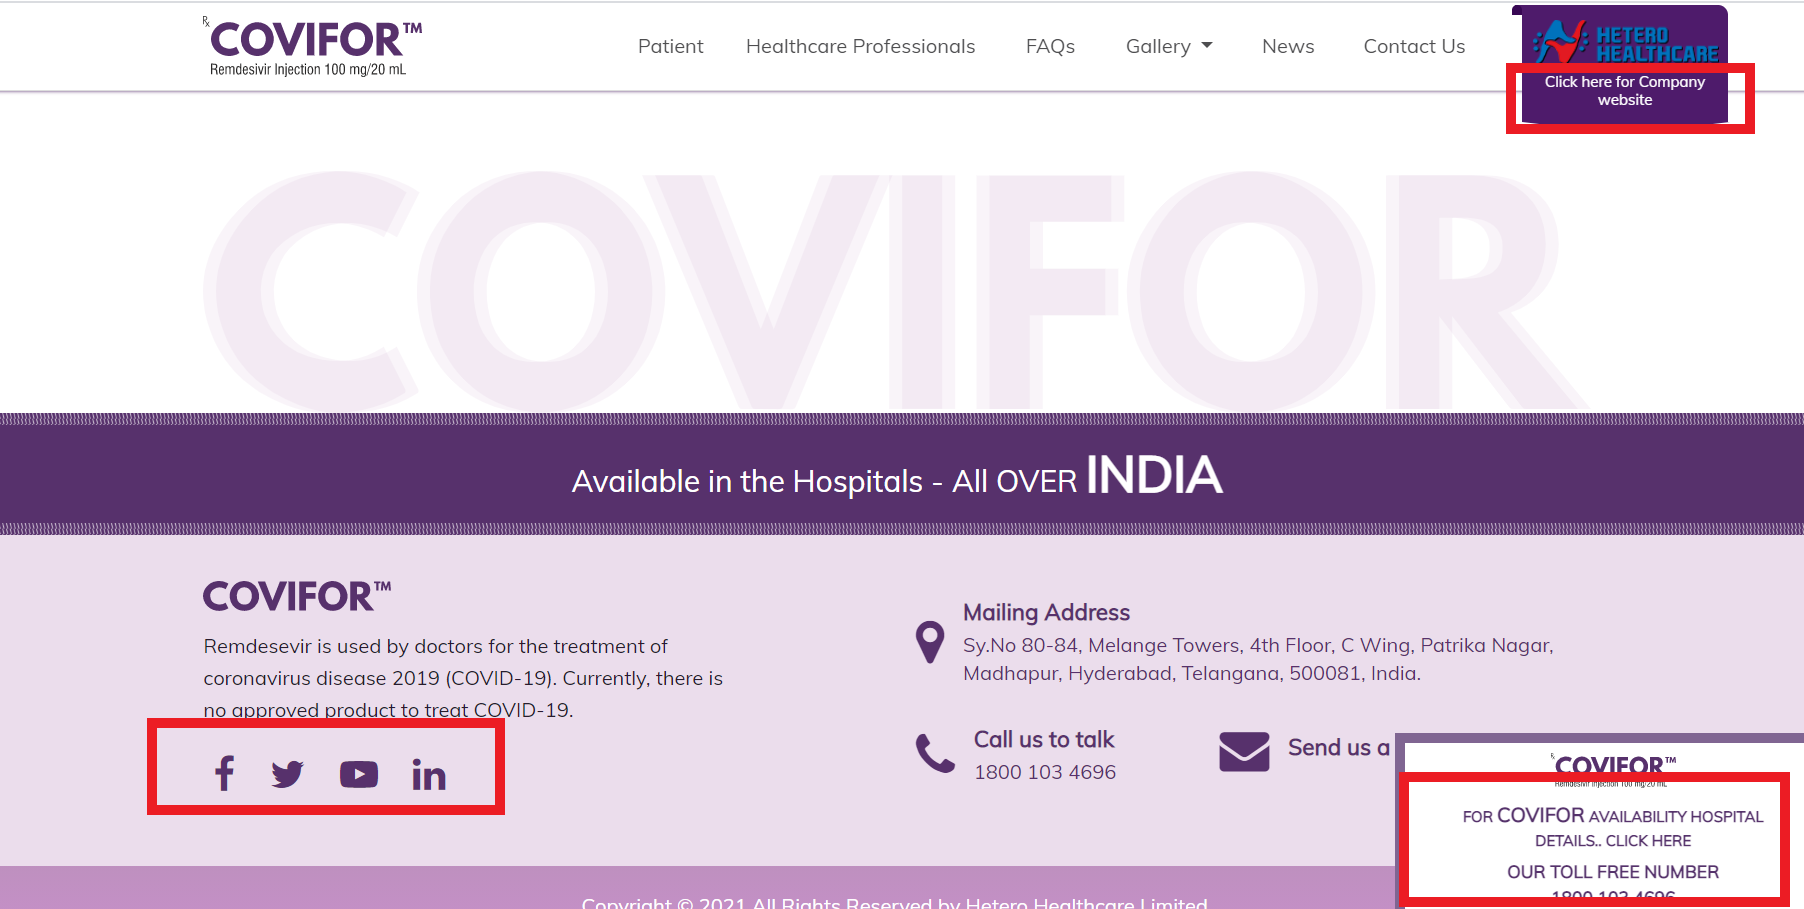Click 'OUR TOLL FREE NUMBER' in popup
The height and width of the screenshot is (909, 1804).
[x=1613, y=872]
